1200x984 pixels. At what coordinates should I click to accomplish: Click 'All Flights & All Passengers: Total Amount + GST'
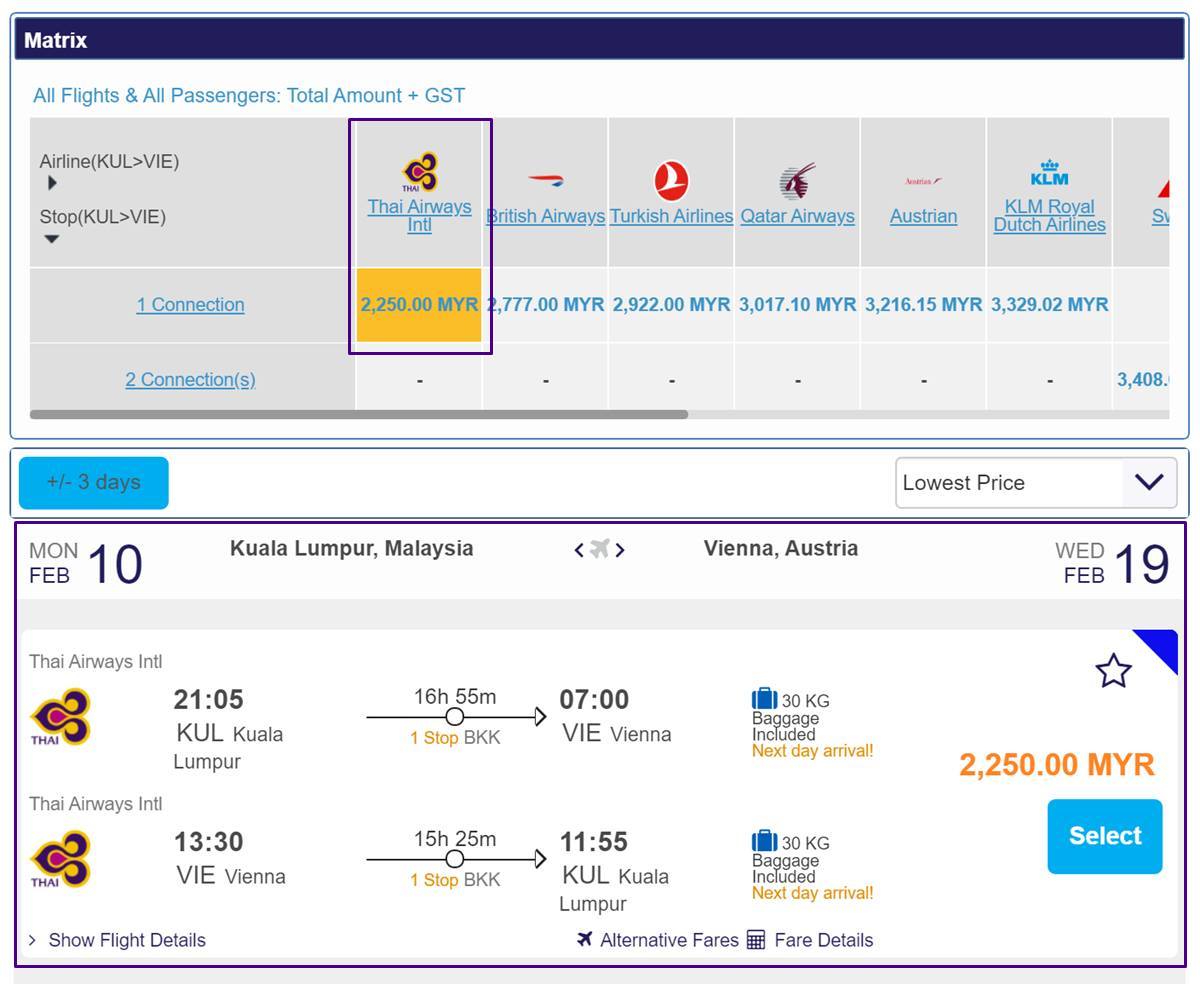[x=249, y=96]
